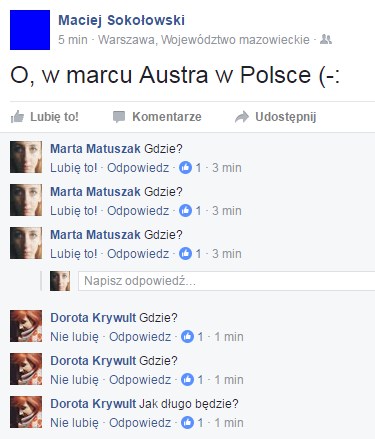Click Odpowiedz under Jak długo będzie? comment
This screenshot has width=375, height=439.
pyautogui.click(x=140, y=423)
